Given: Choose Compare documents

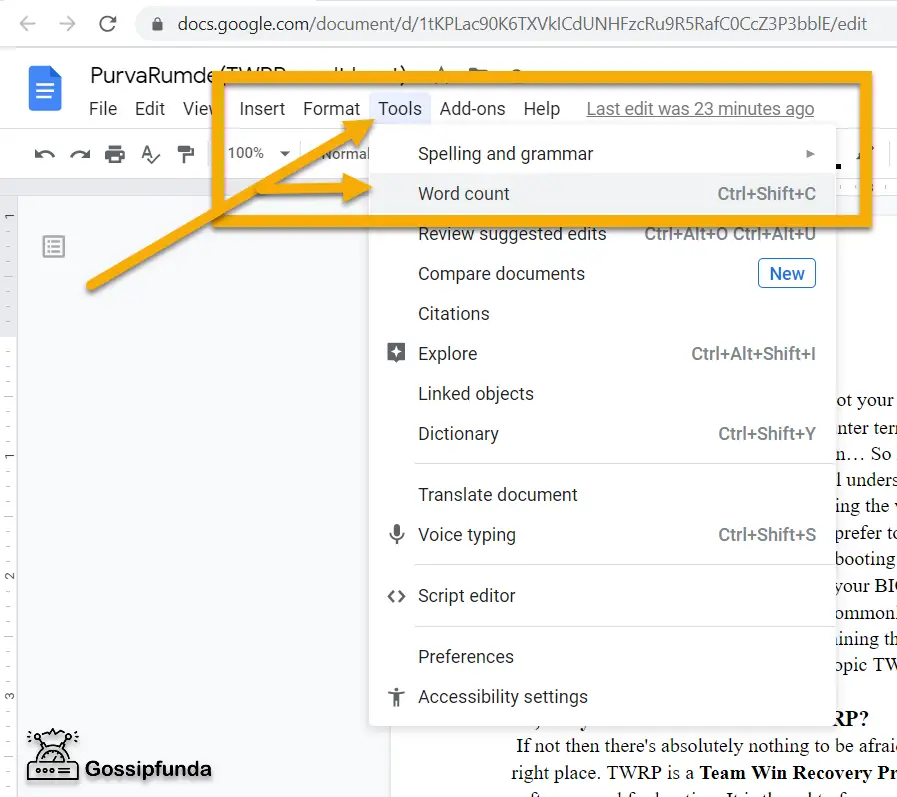Looking at the screenshot, I should (603, 273).
